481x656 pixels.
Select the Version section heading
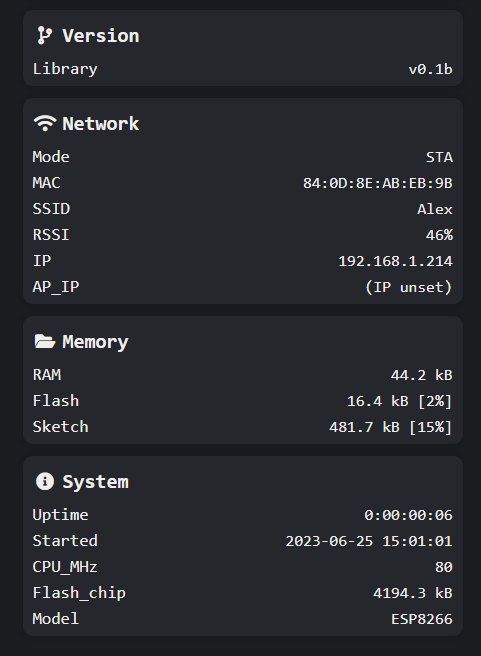click(x=101, y=36)
